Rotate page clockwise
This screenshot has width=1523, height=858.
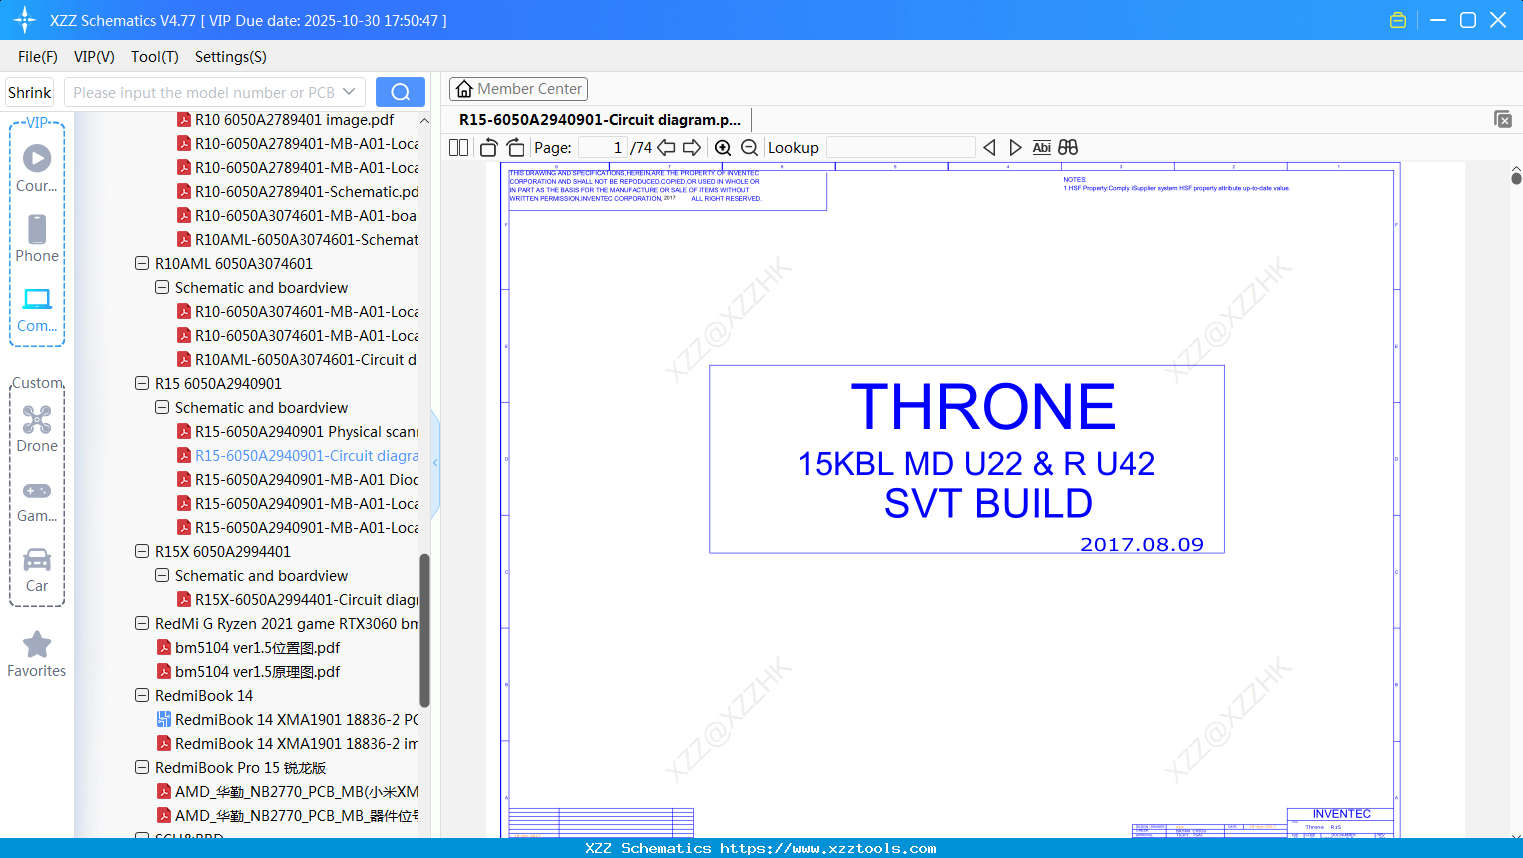click(516, 148)
